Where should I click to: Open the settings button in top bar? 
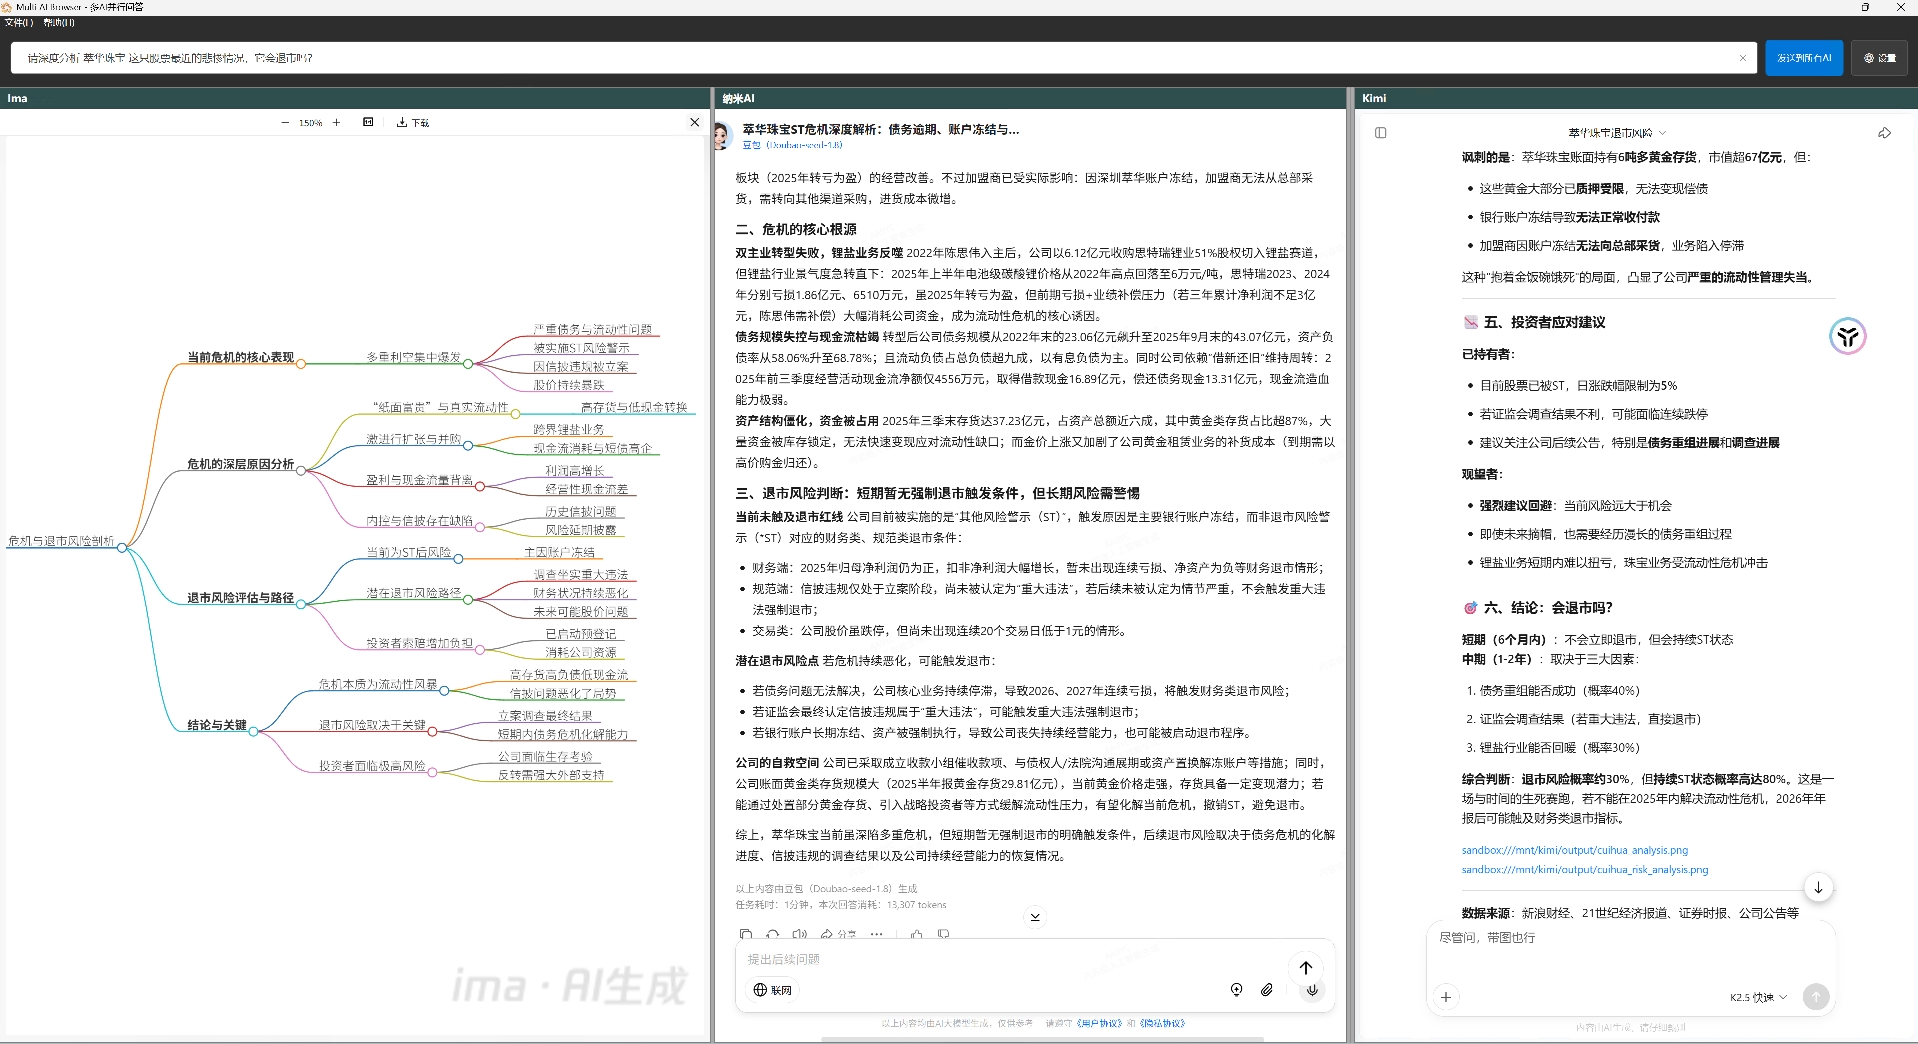click(1880, 58)
